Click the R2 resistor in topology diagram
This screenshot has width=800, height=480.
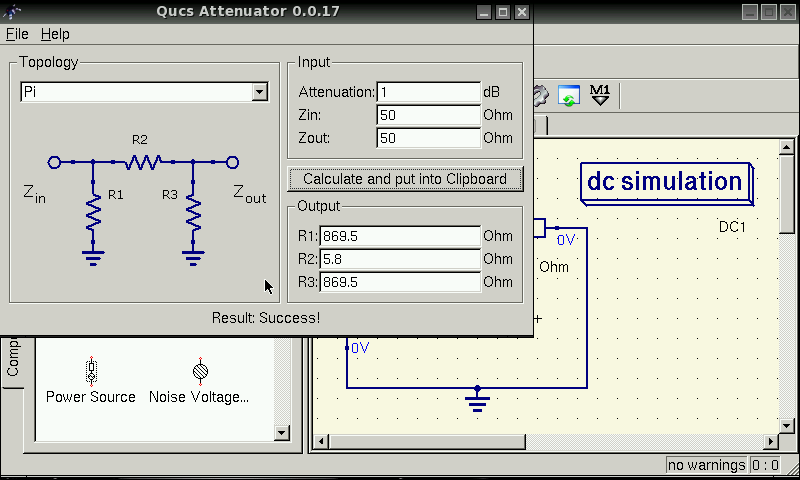143,162
